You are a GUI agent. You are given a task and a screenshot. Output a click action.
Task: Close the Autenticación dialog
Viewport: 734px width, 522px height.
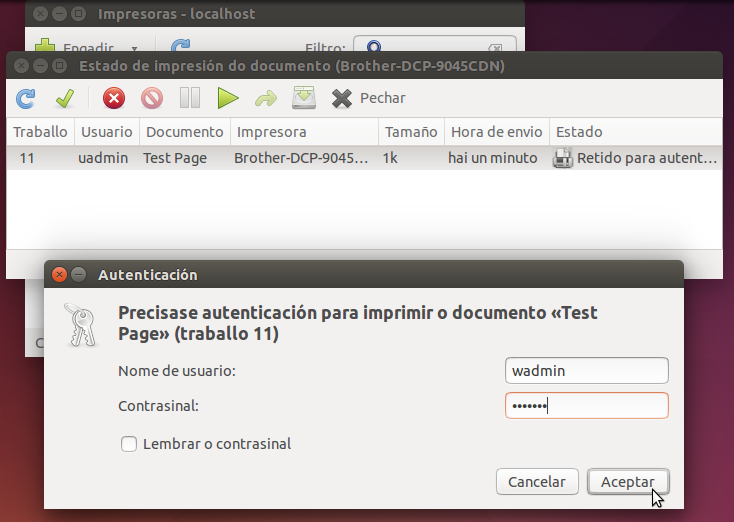[59, 274]
